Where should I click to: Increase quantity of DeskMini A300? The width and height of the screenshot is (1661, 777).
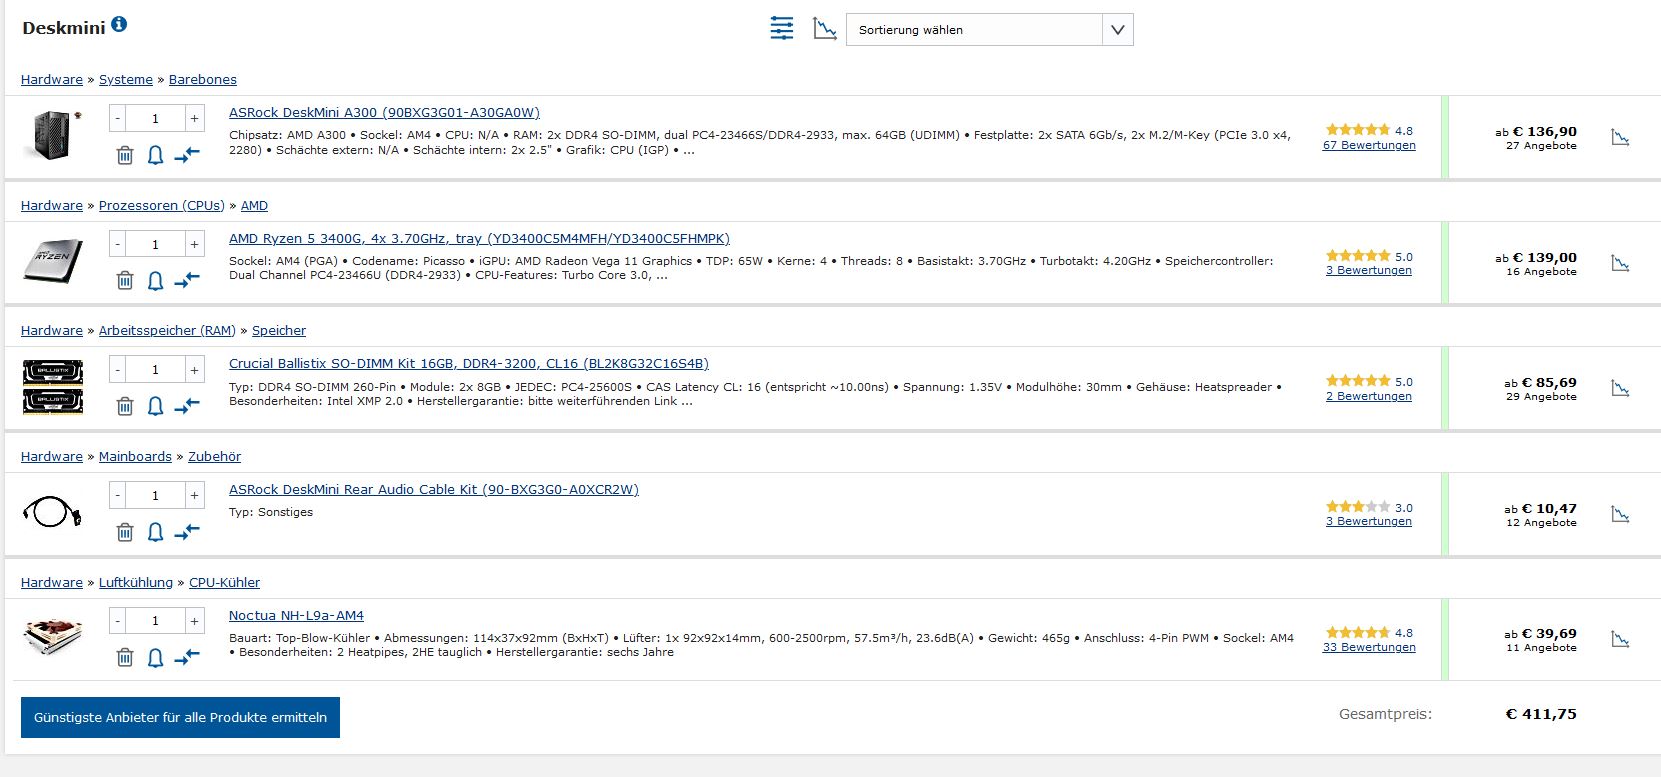pyautogui.click(x=194, y=119)
